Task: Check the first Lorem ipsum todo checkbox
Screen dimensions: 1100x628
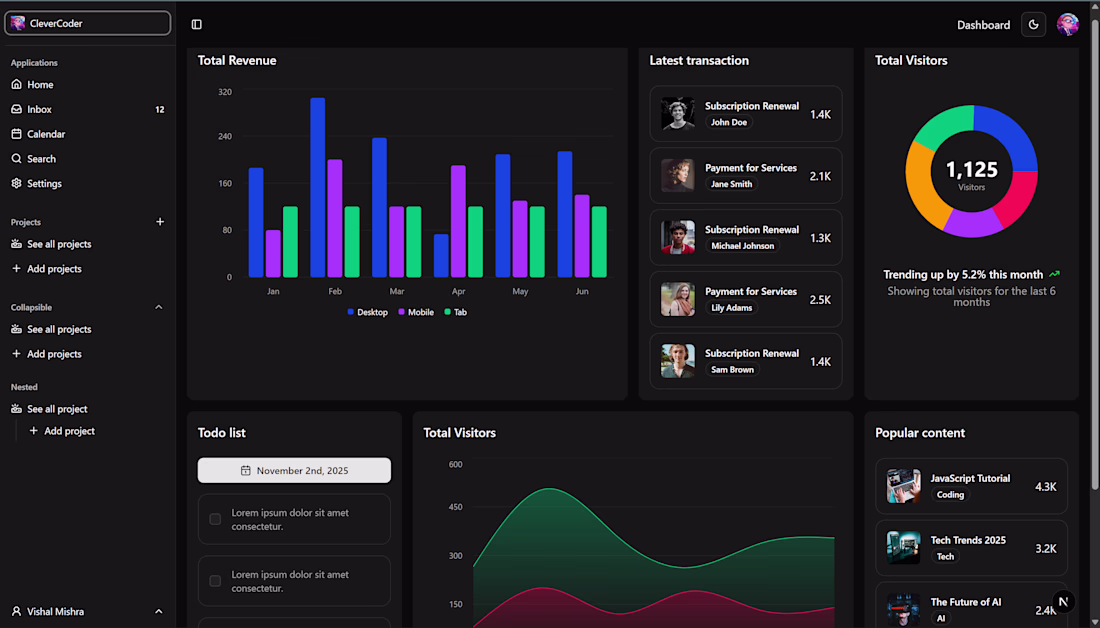Action: click(x=215, y=519)
